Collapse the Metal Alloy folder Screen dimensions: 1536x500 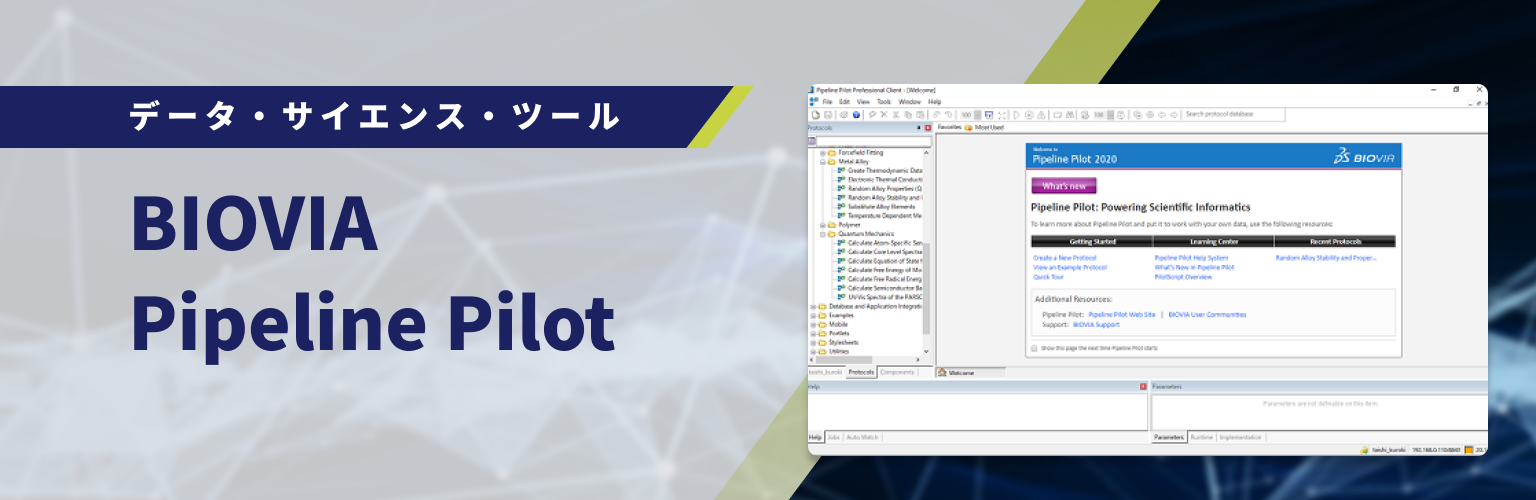[x=822, y=161]
